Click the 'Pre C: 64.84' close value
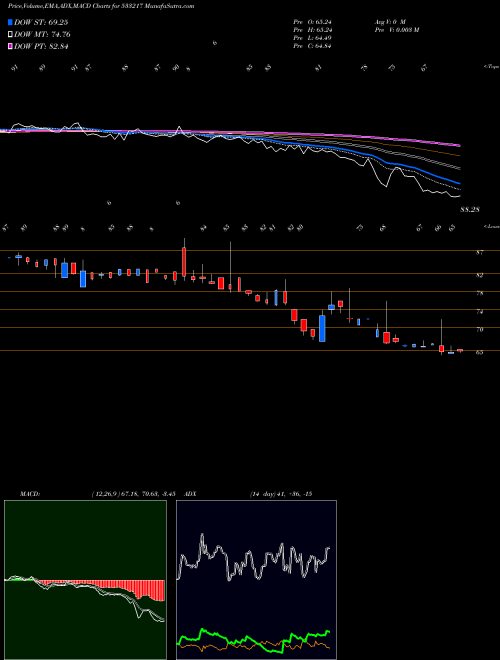Image resolution: width=500 pixels, height=660 pixels. [312, 46]
